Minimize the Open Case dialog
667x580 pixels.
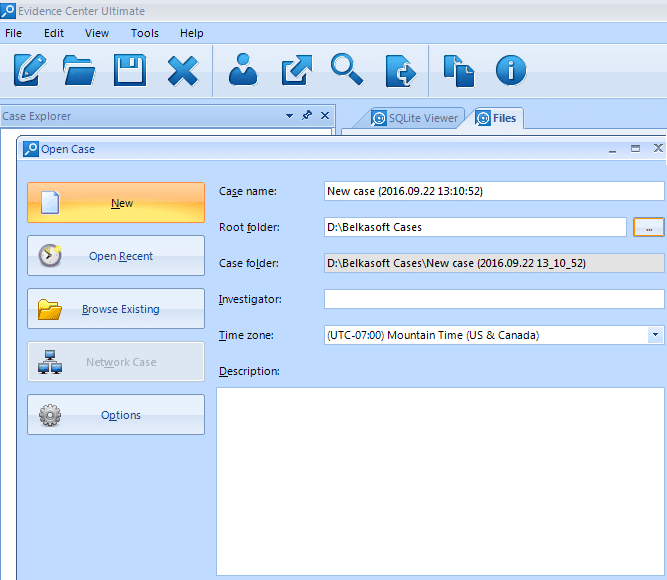[x=613, y=149]
